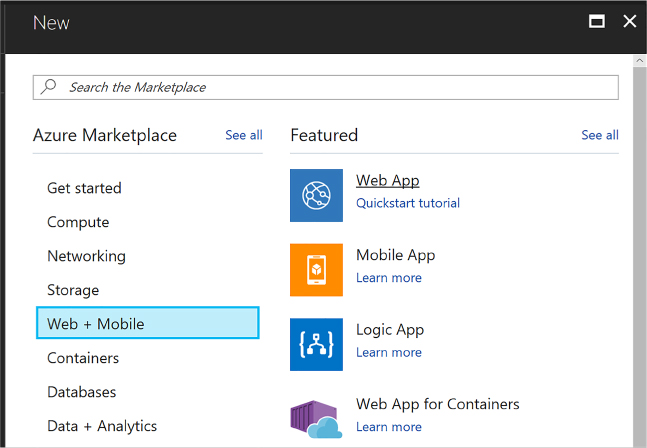
Task: Open Learn more under Mobile App
Action: 389,278
